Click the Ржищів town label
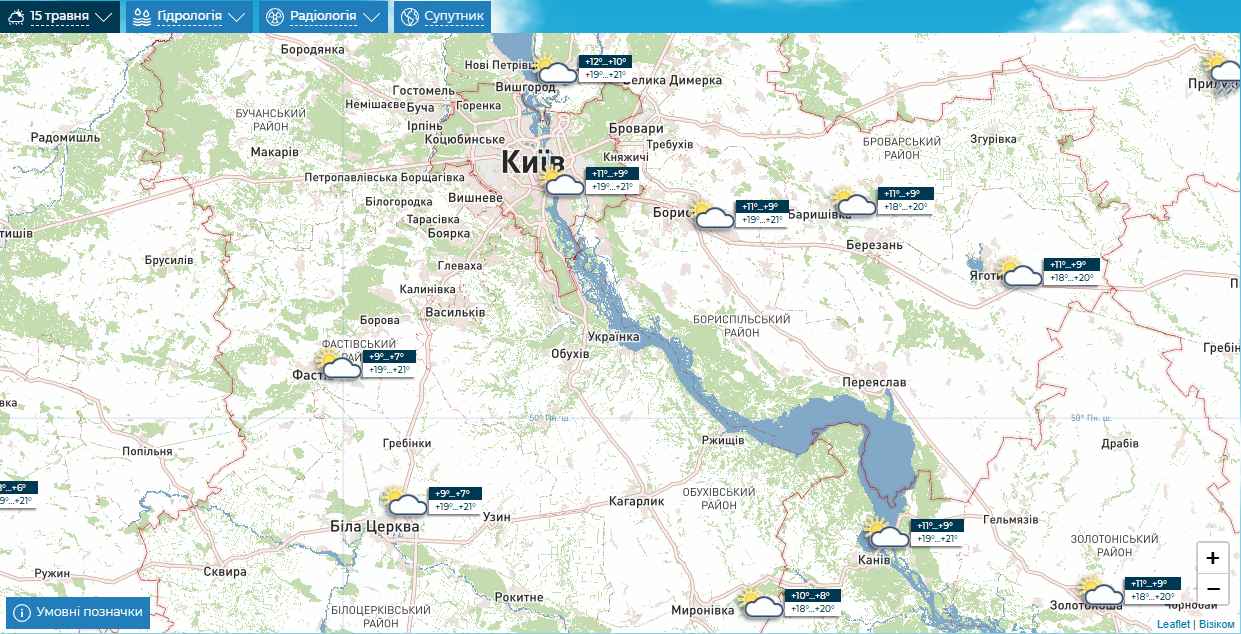Image resolution: width=1241 pixels, height=634 pixels. tap(723, 440)
